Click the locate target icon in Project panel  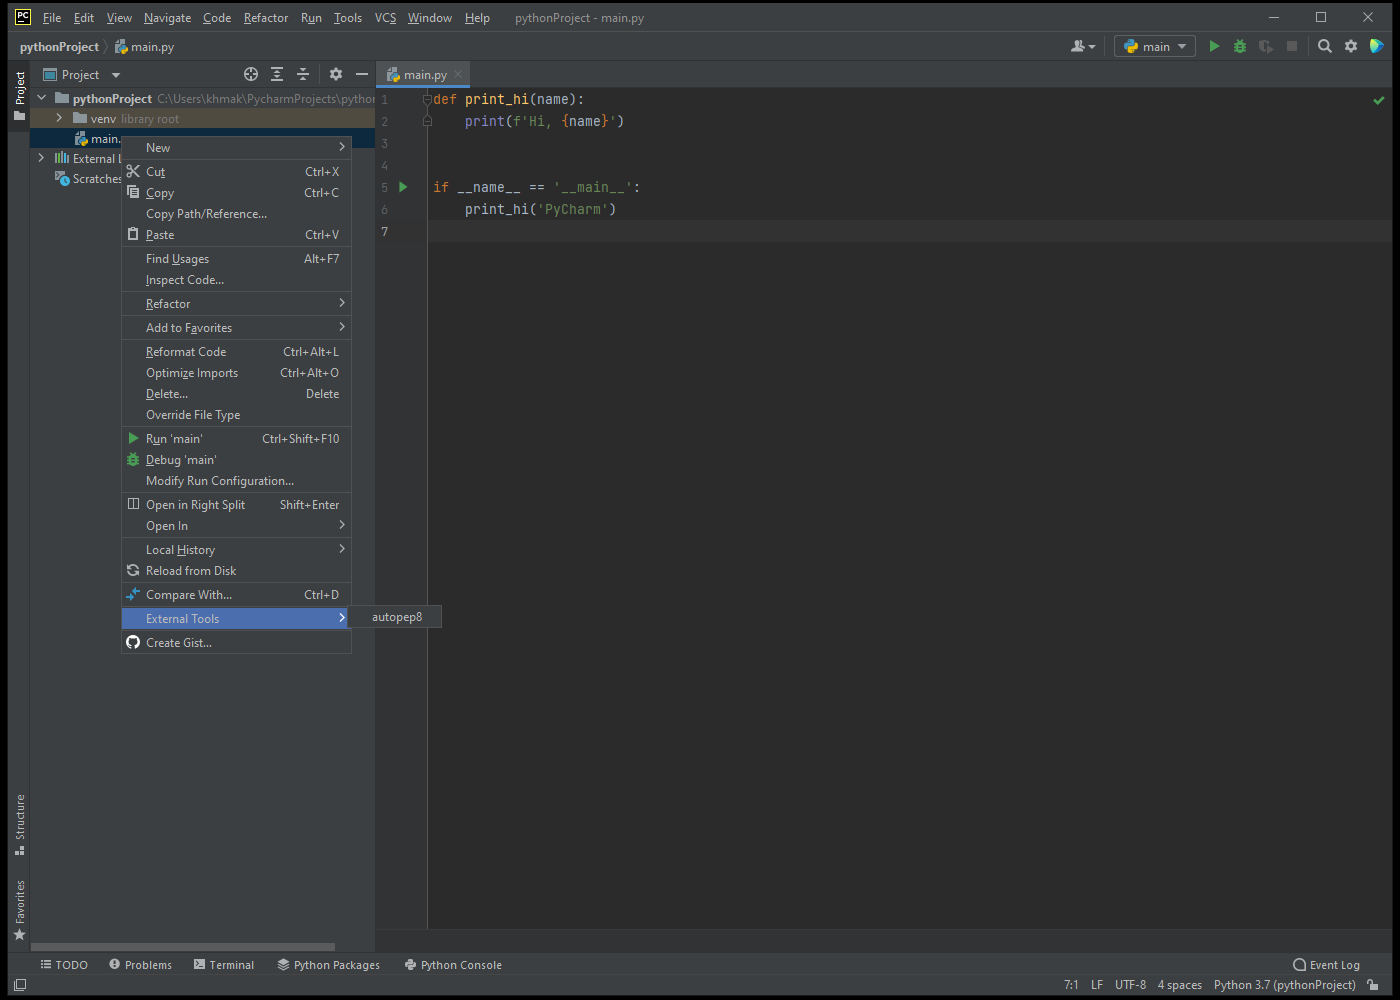tap(251, 74)
